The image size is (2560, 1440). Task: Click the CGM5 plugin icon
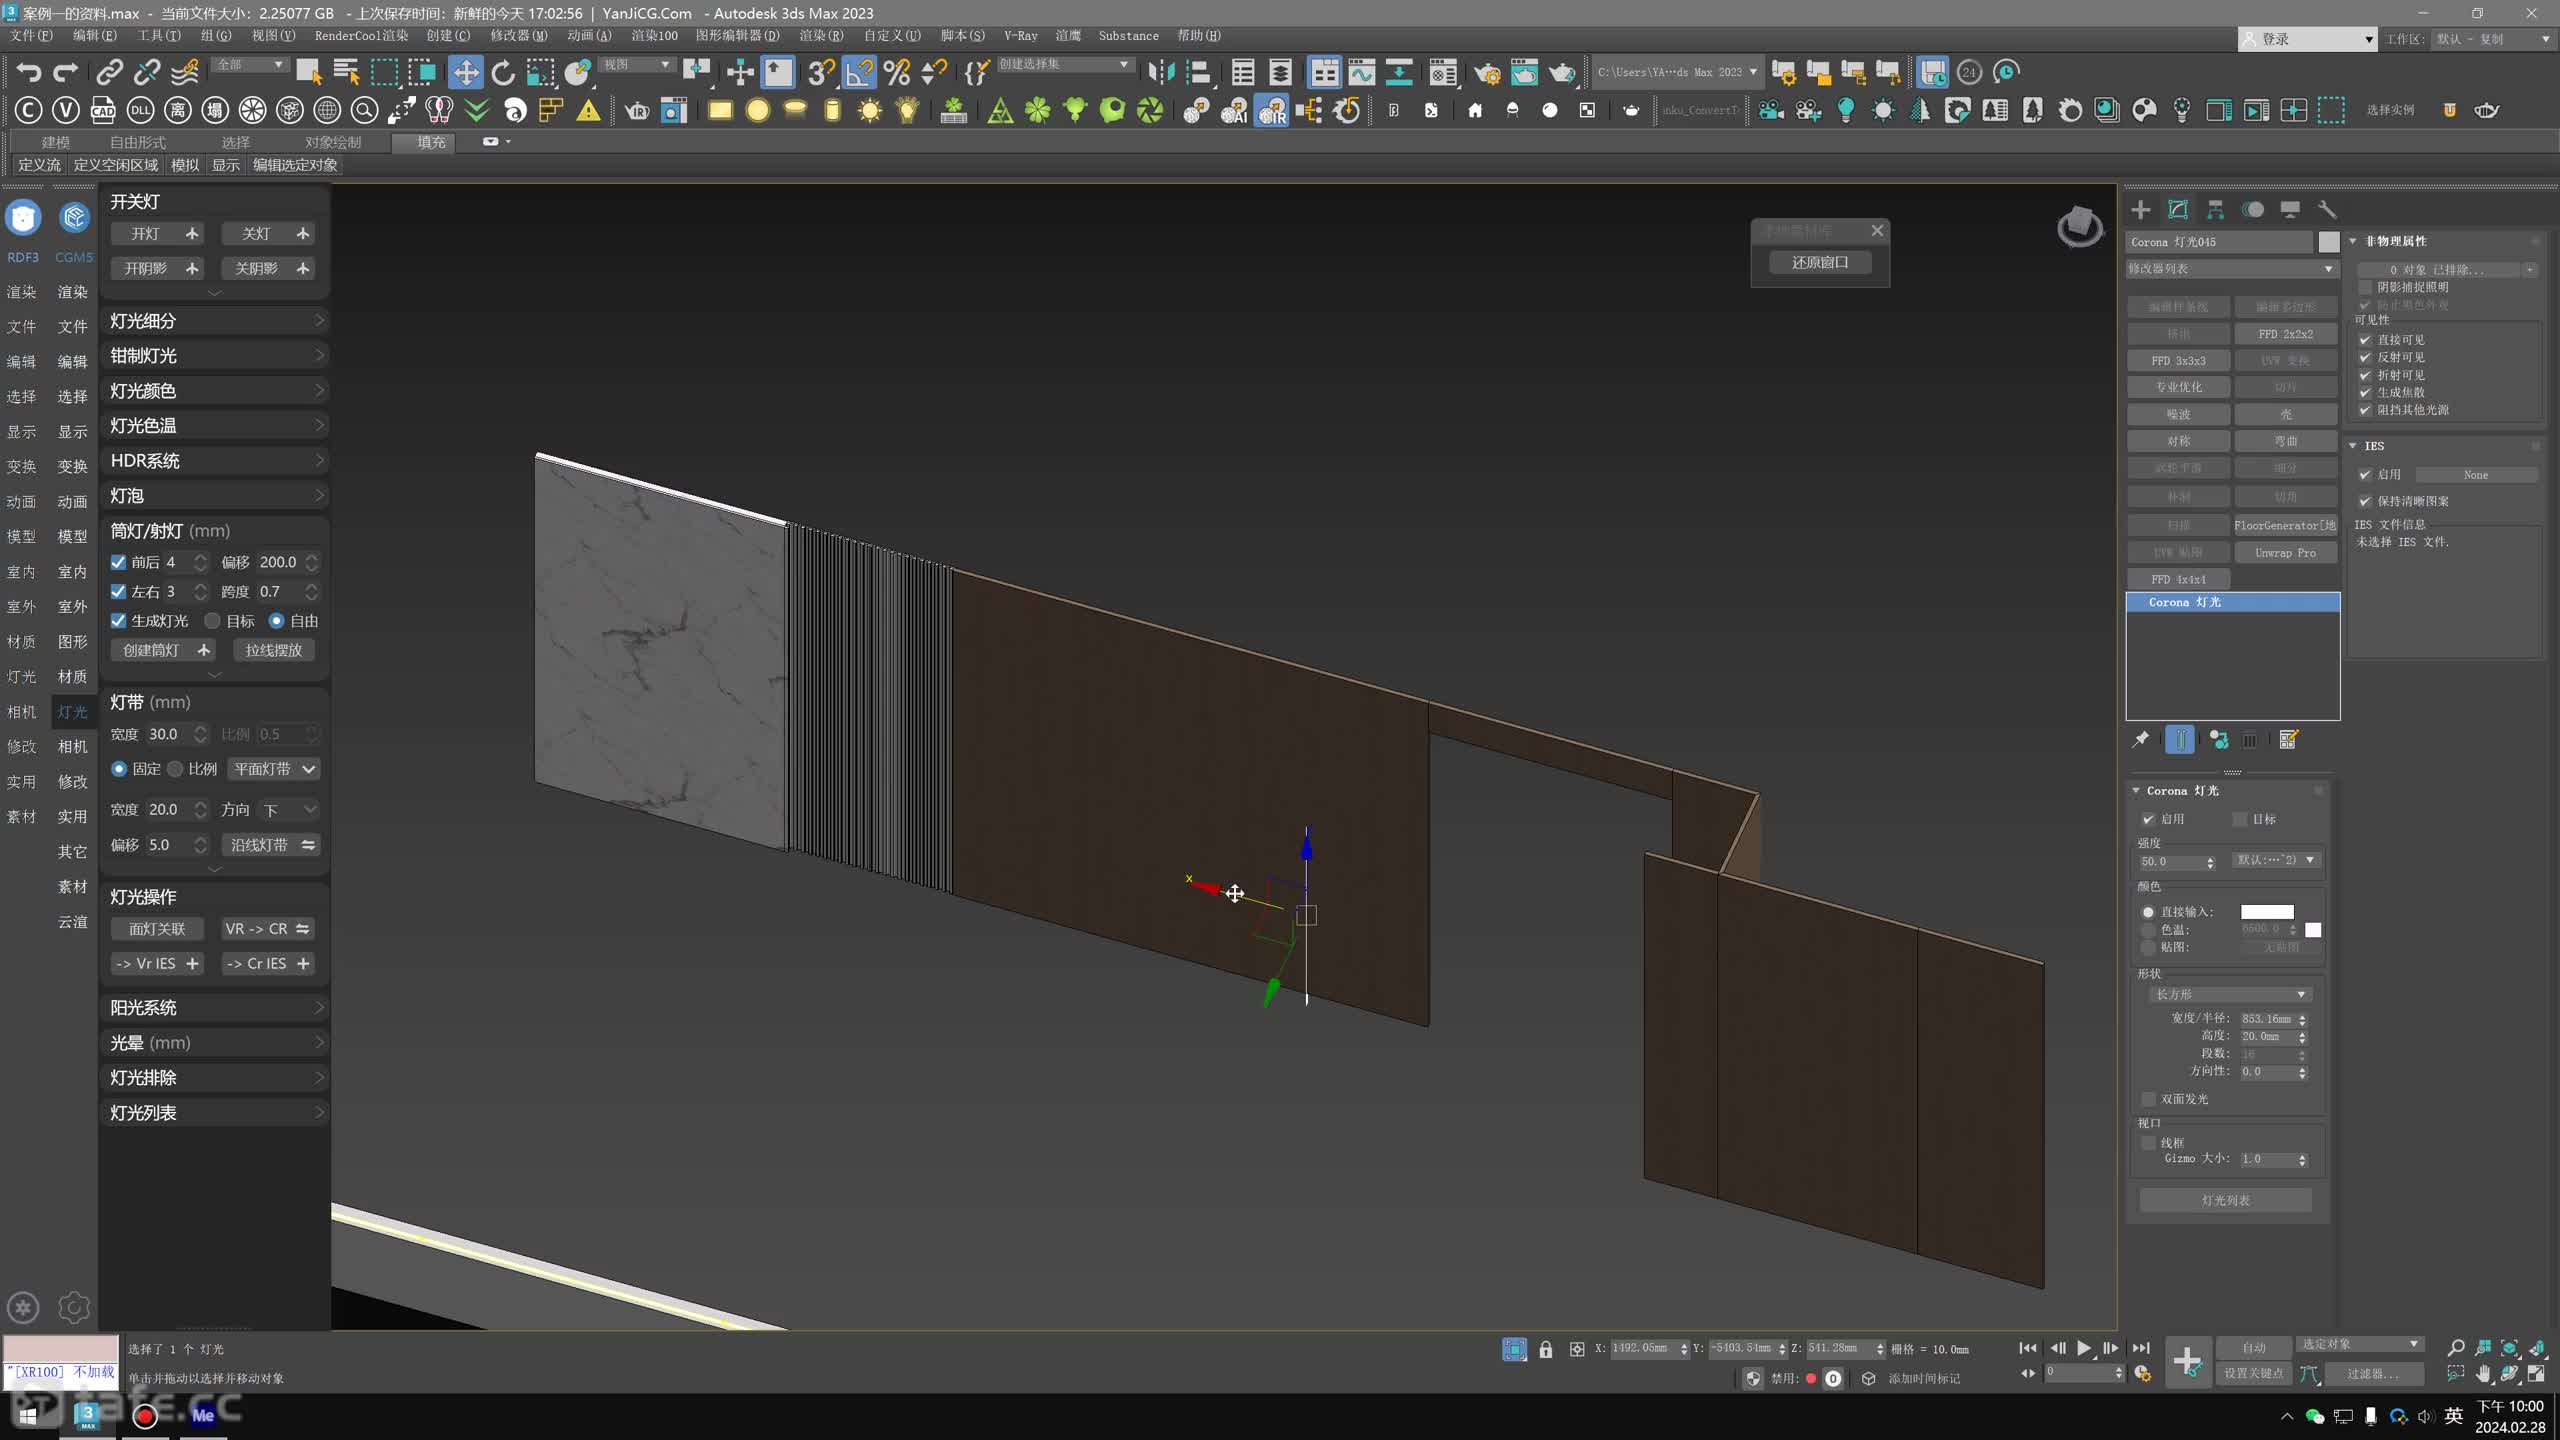coord(74,217)
